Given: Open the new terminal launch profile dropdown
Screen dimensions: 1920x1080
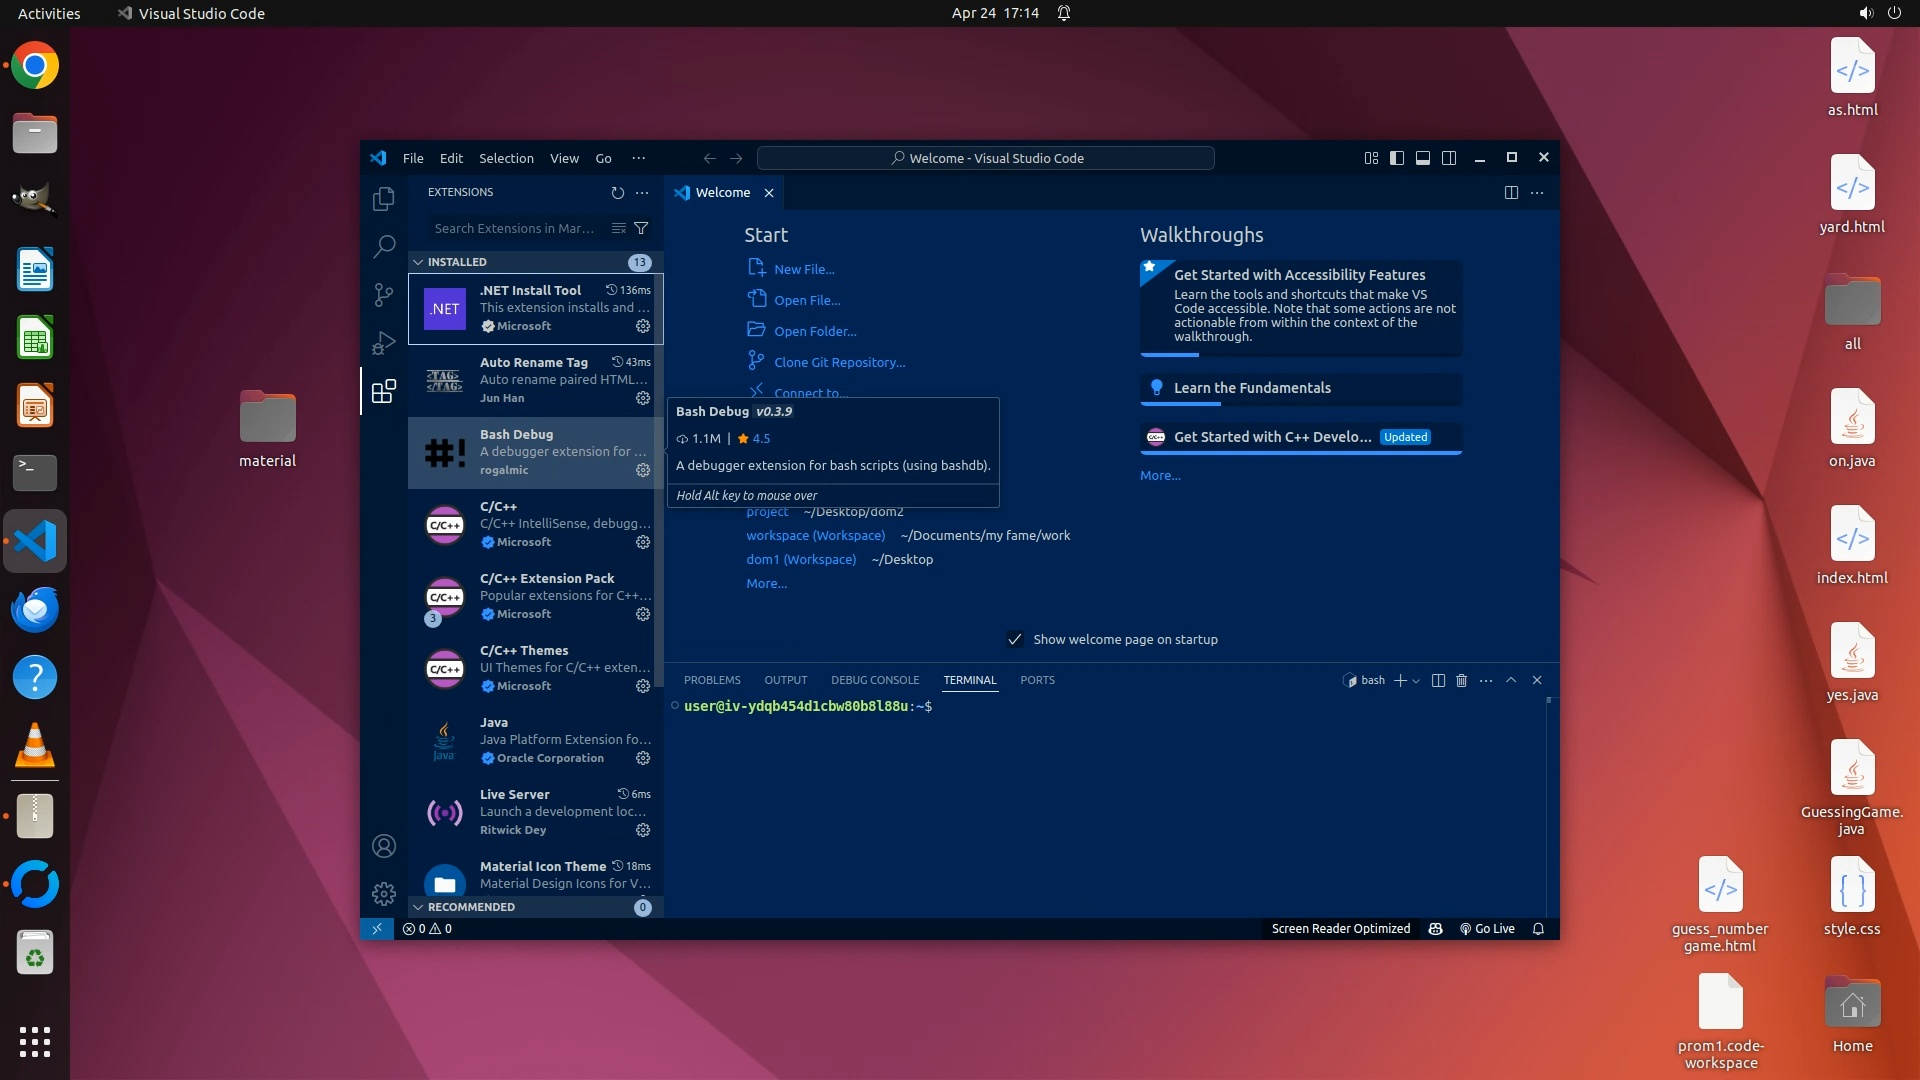Looking at the screenshot, I should 1416,681.
